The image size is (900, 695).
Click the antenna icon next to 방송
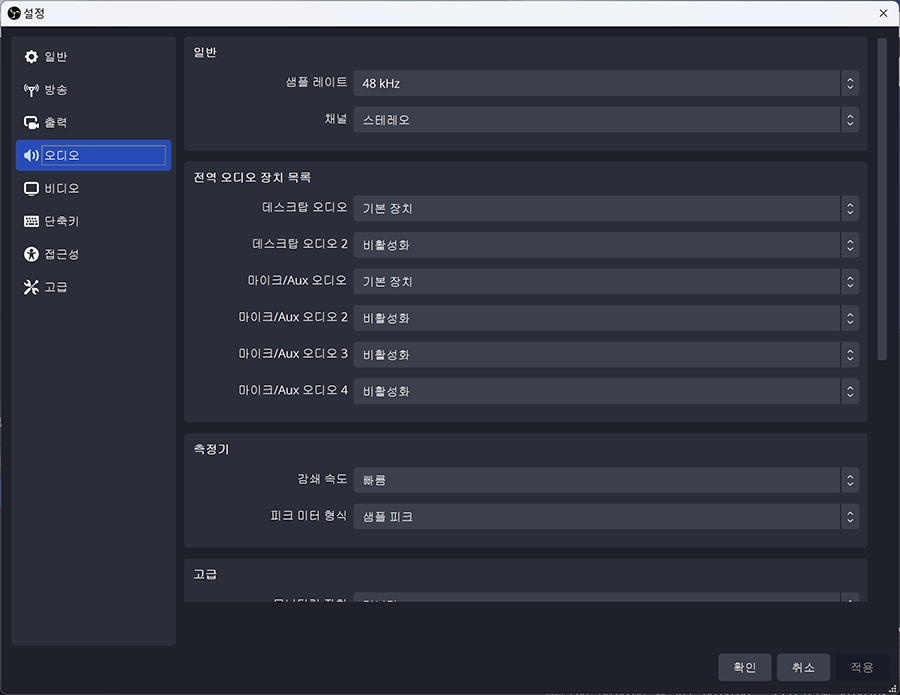coord(31,90)
